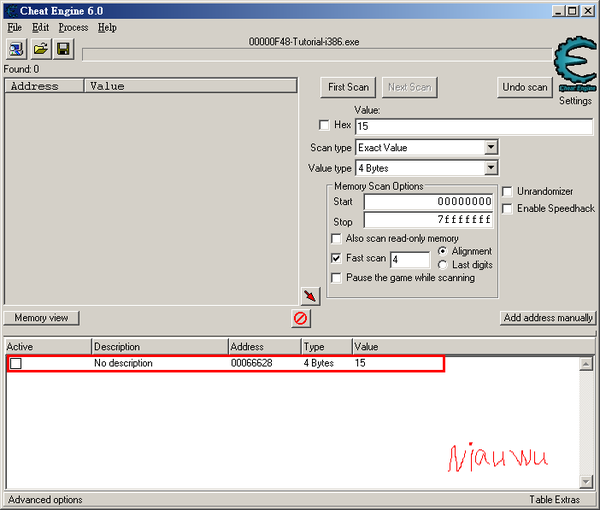This screenshot has height=510, width=600.
Task: Select the '4 Bytes' type cell in table
Action: point(318,363)
